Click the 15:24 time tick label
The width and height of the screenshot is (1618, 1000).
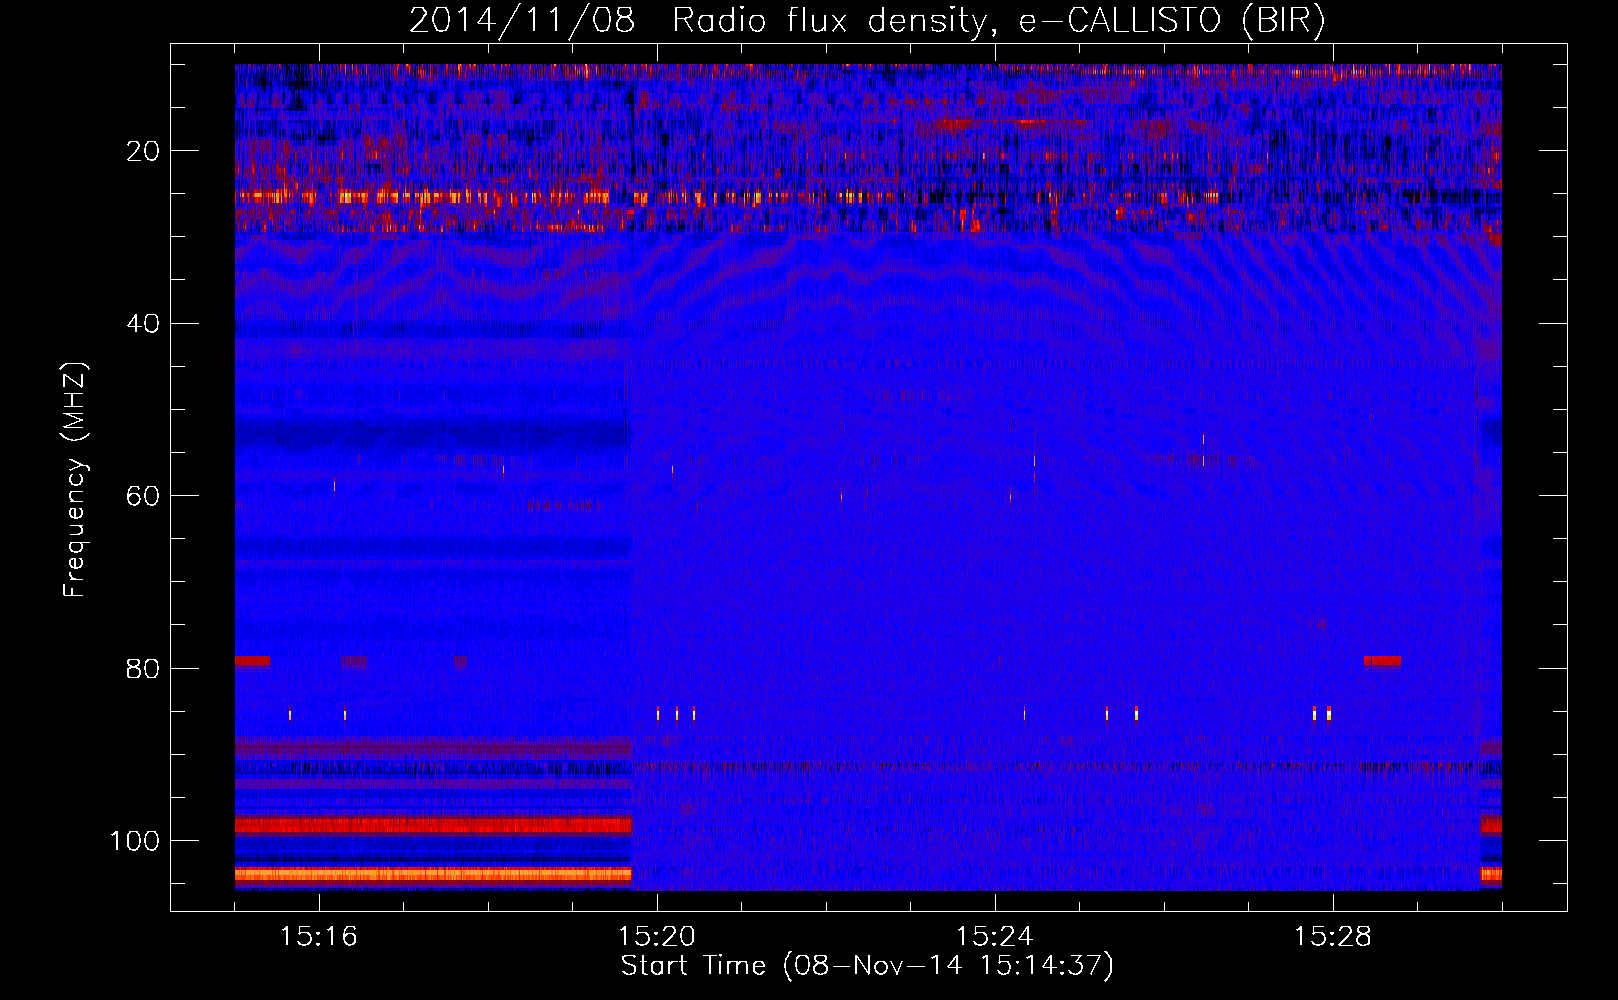pyautogui.click(x=995, y=937)
